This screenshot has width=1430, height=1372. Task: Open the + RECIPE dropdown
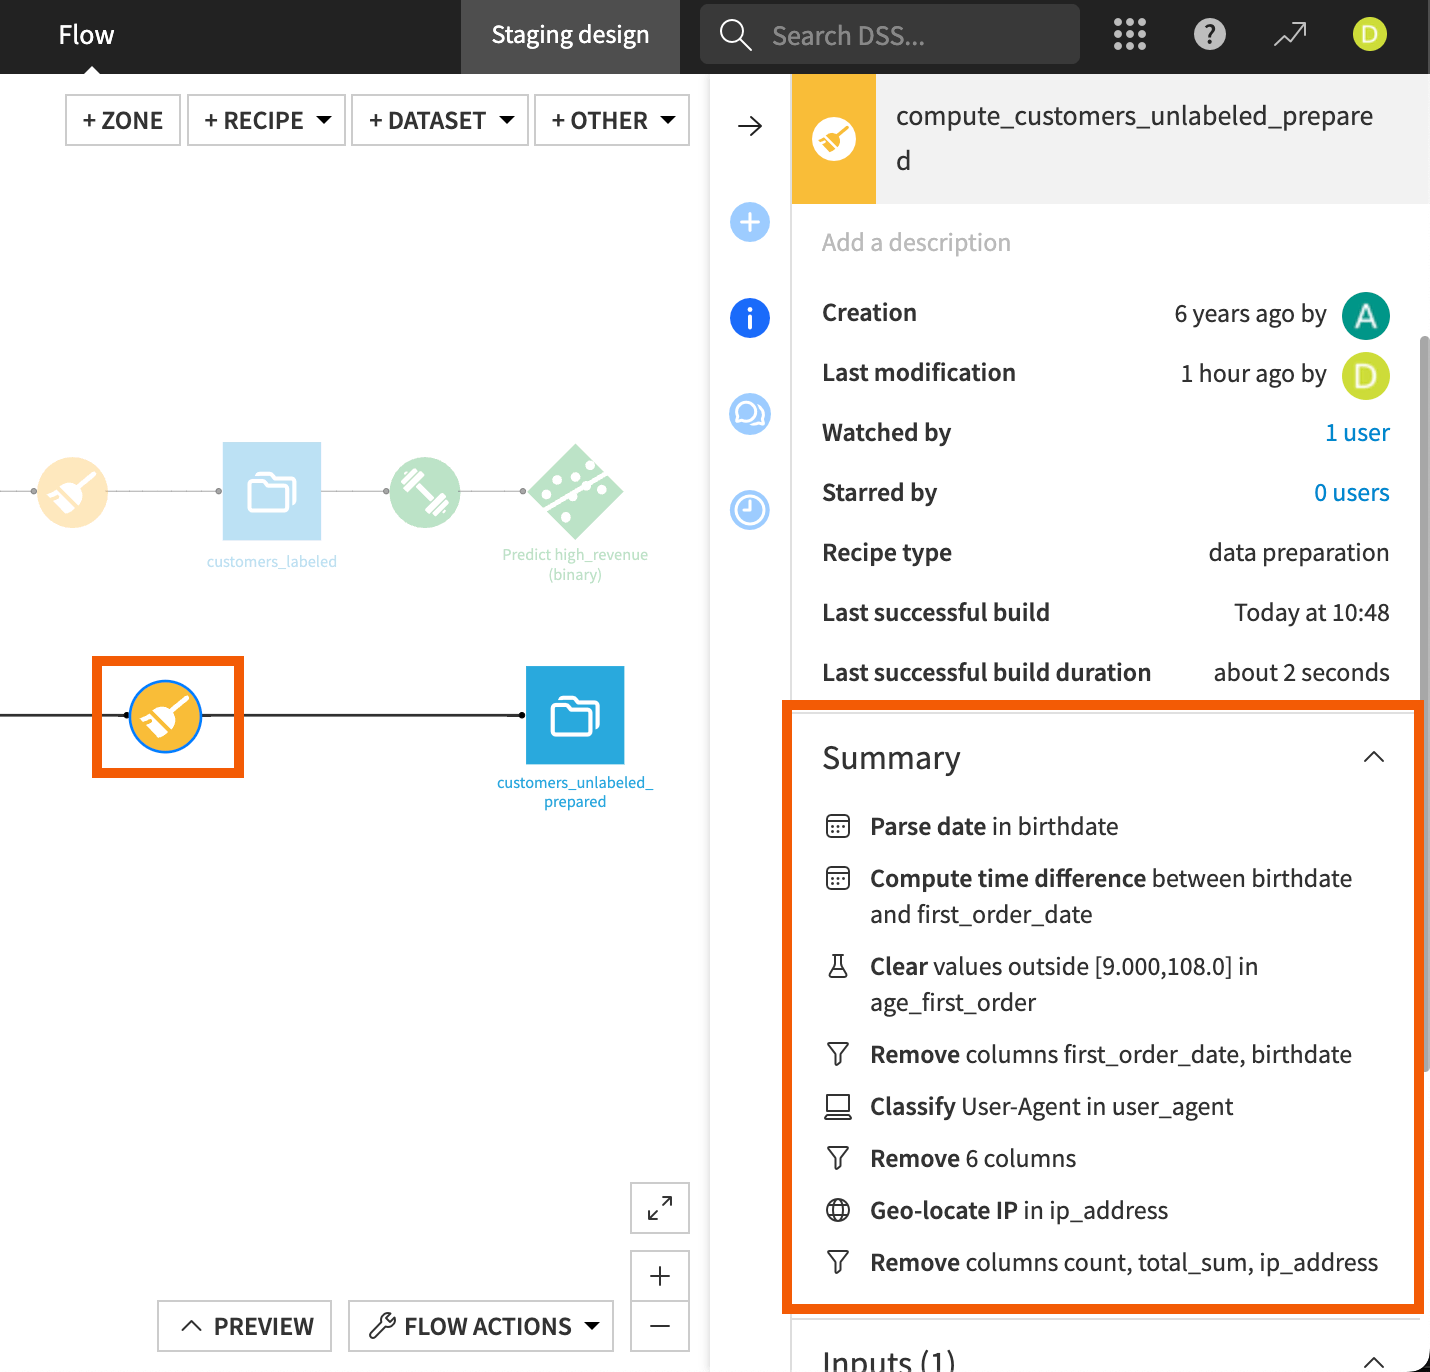[x=267, y=120]
